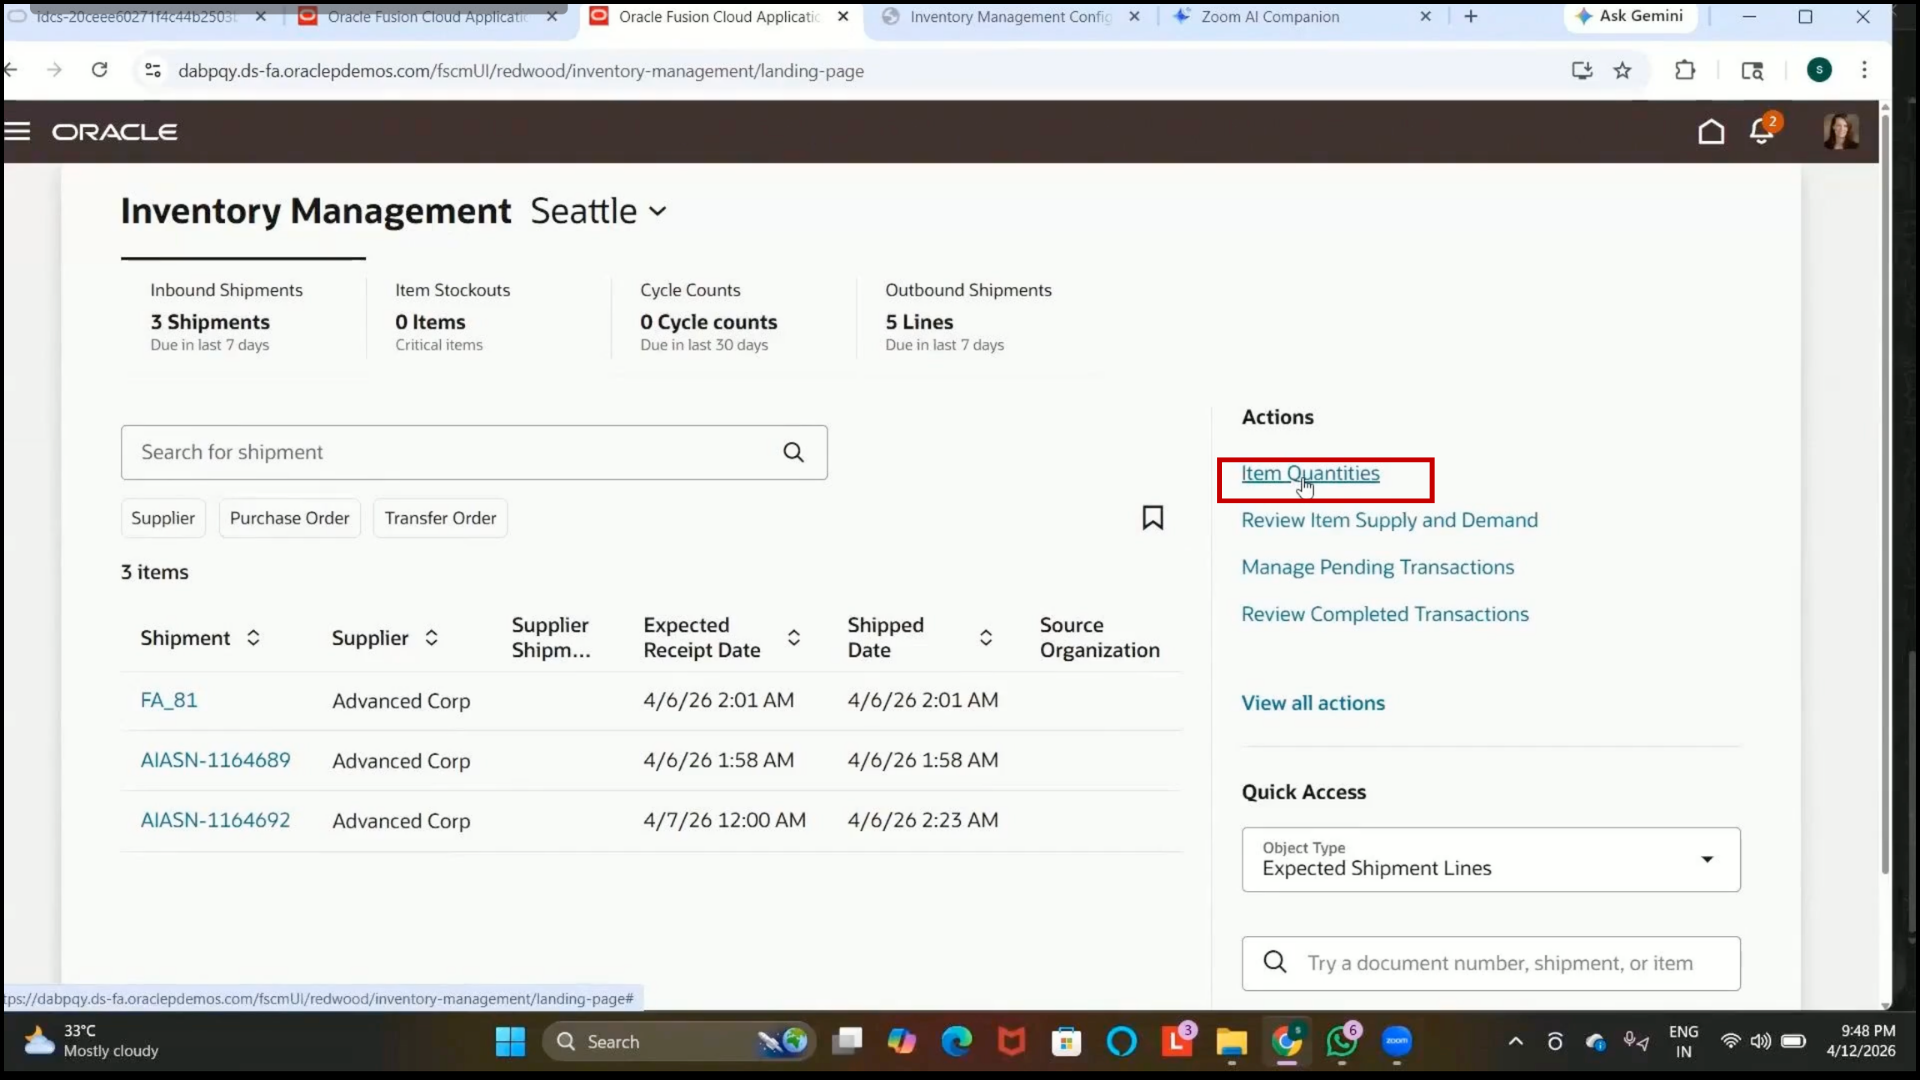Select the Cycle Counts tab
This screenshot has width=1920, height=1080.
pos(733,316)
